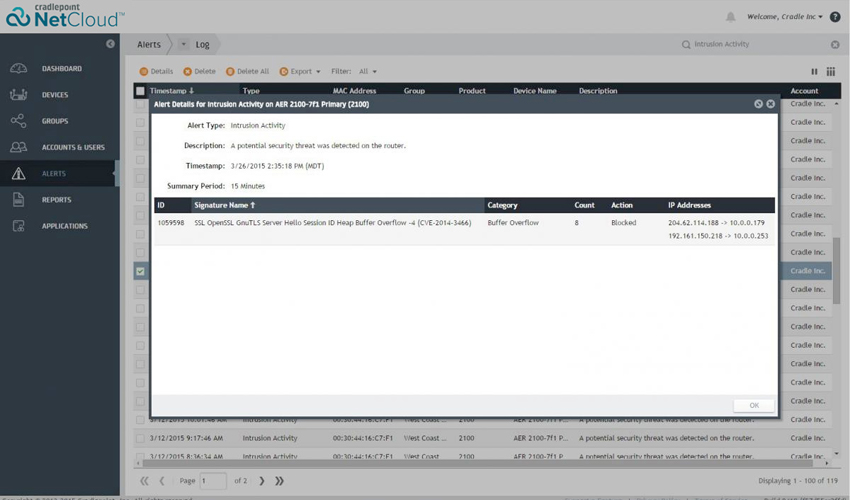Open the Reports document icon
This screenshot has height=500, width=850.
tap(18, 200)
